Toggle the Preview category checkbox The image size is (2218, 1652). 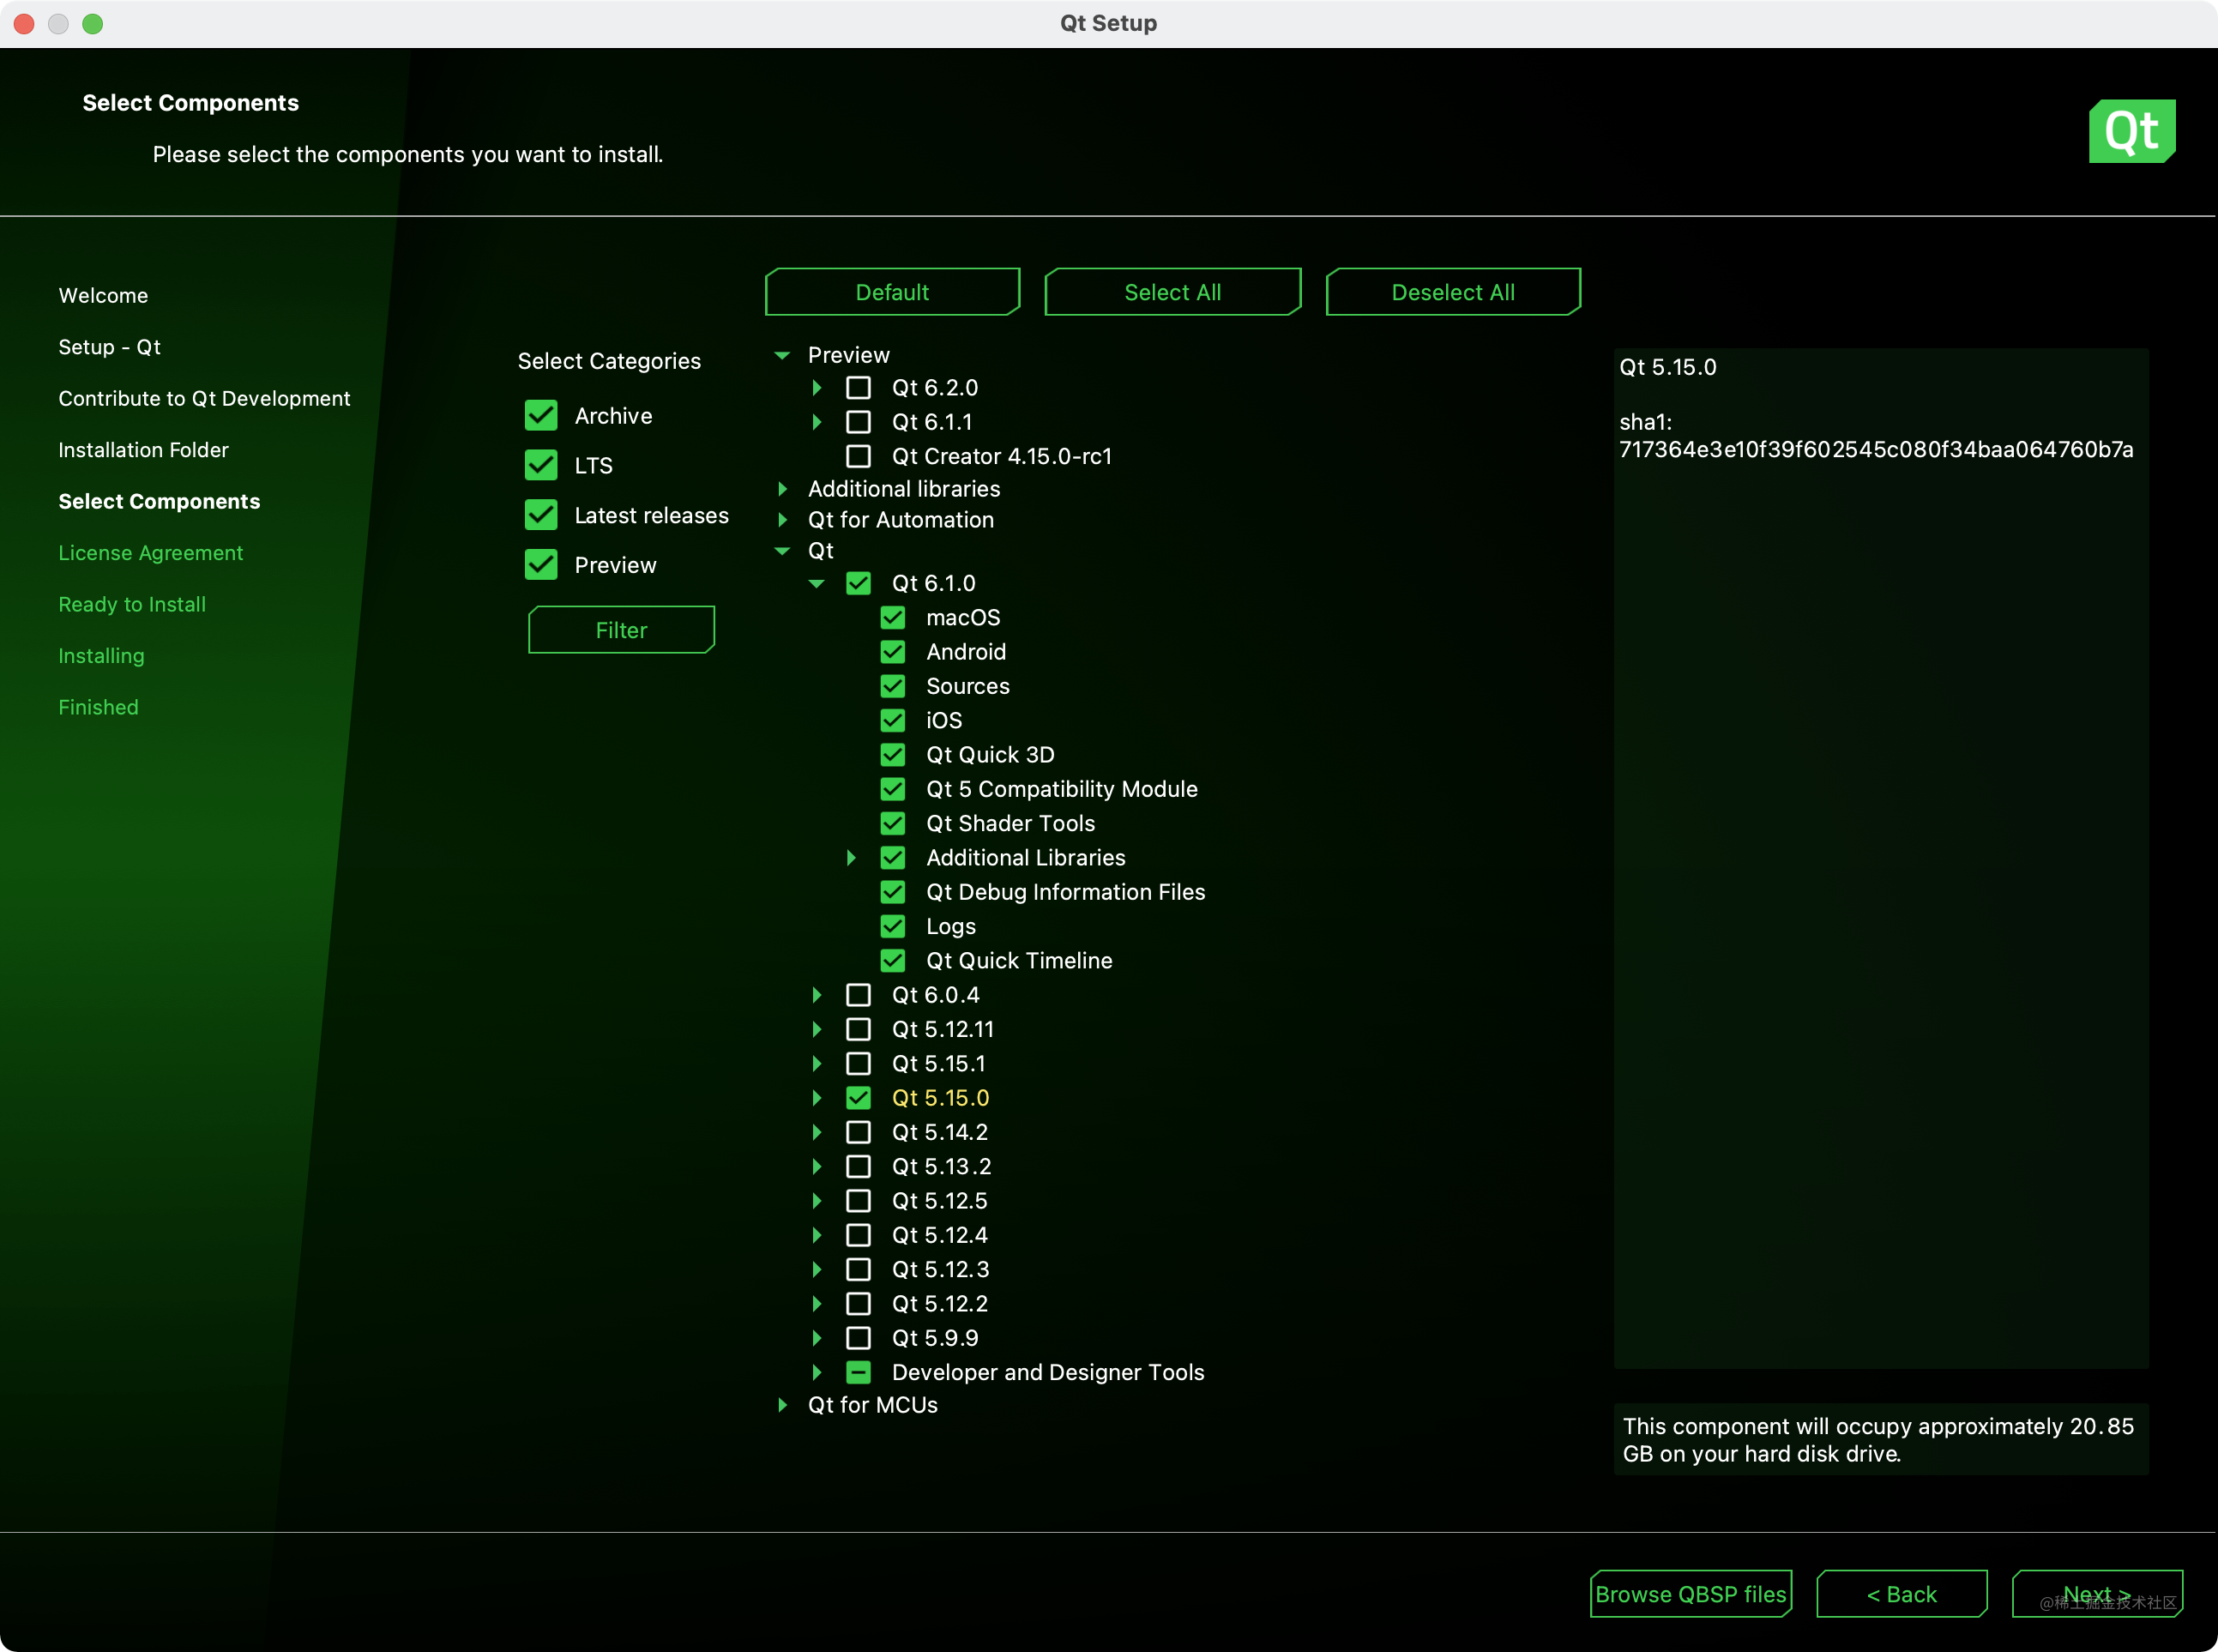coord(541,565)
